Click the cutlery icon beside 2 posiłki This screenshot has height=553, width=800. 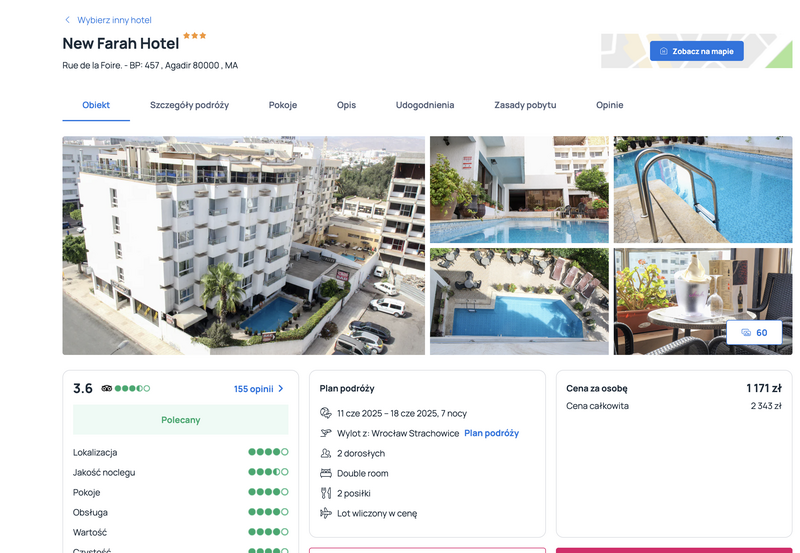click(326, 493)
